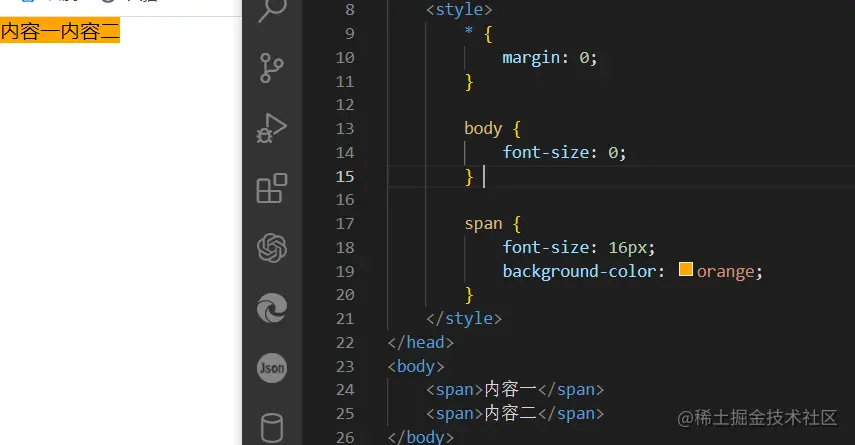Click the opening <body> tag
This screenshot has height=445, width=855.
pyautogui.click(x=416, y=366)
